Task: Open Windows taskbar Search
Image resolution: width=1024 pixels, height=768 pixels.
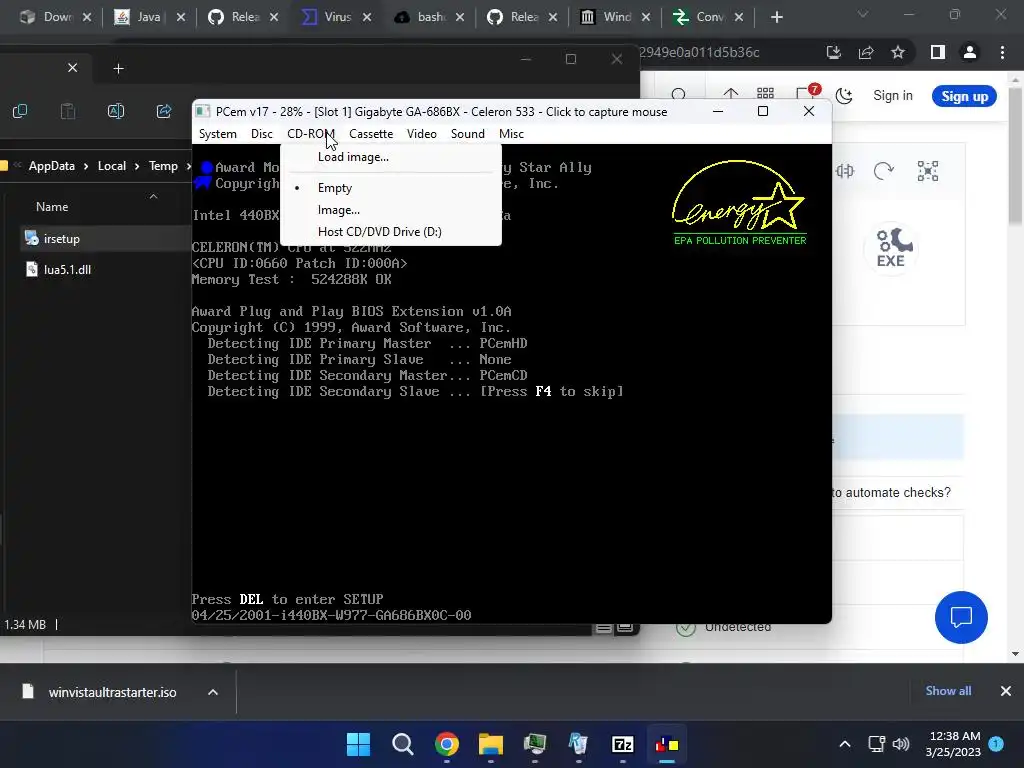Action: pyautogui.click(x=402, y=744)
